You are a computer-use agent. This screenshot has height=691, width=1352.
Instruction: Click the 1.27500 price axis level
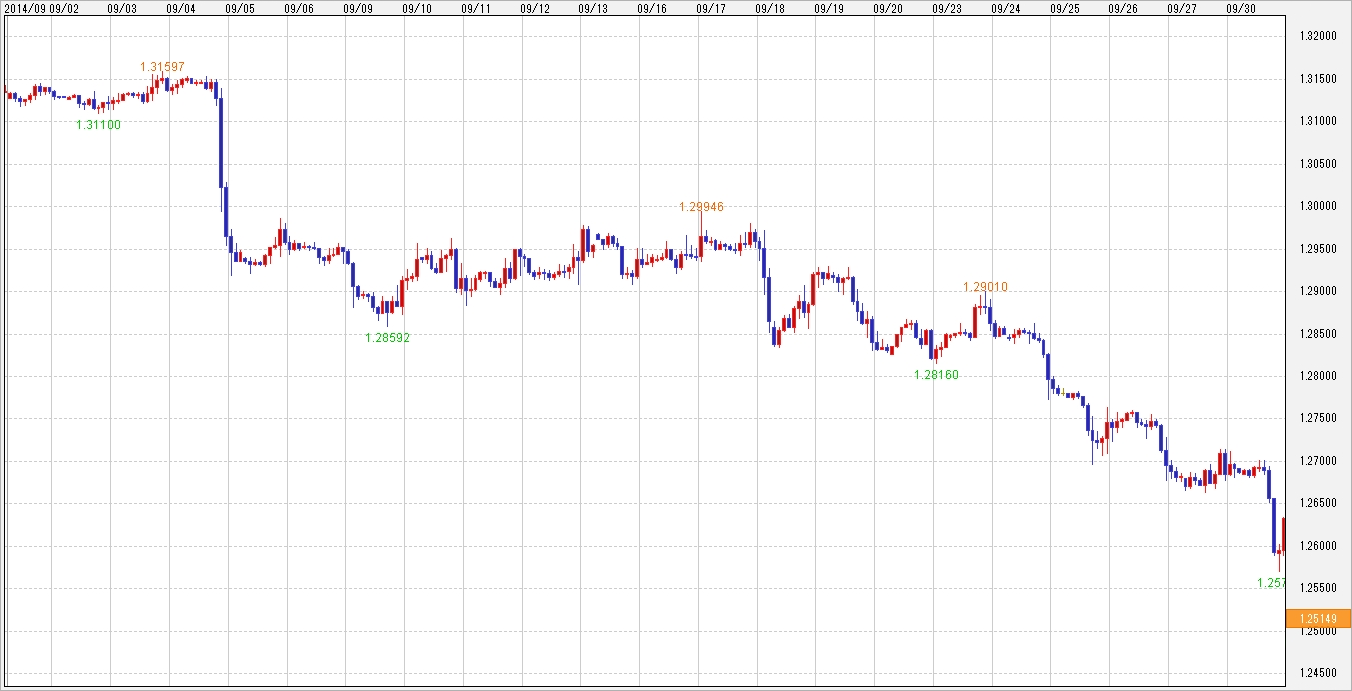coord(1316,419)
